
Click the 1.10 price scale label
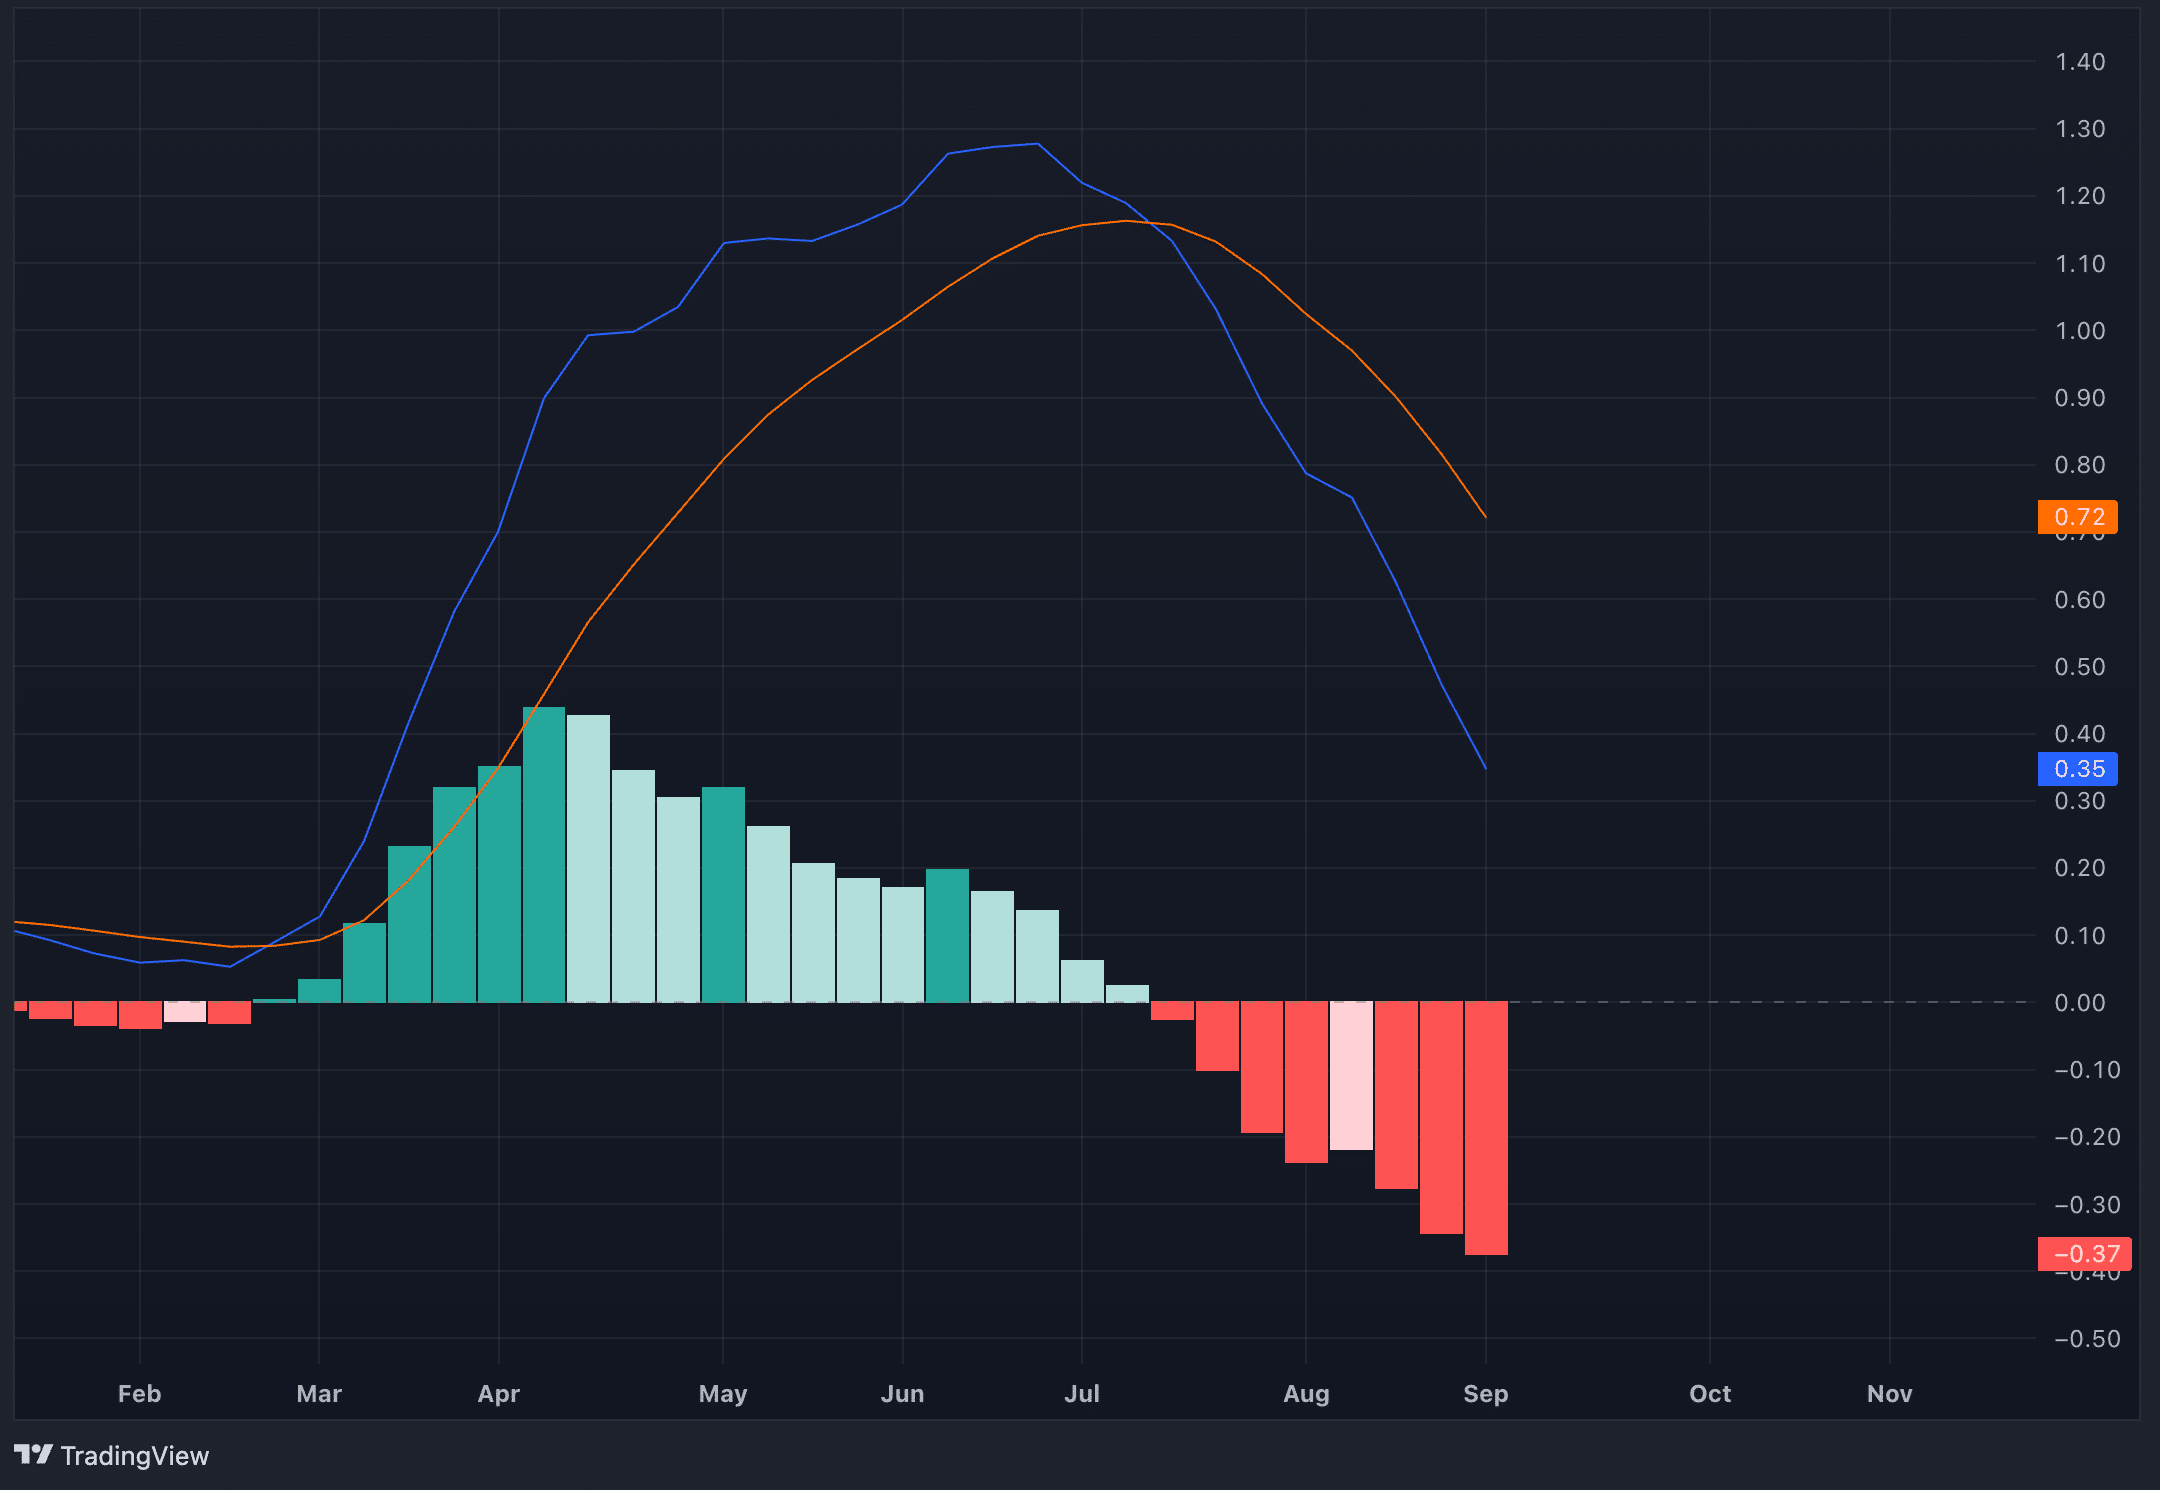coord(2080,264)
